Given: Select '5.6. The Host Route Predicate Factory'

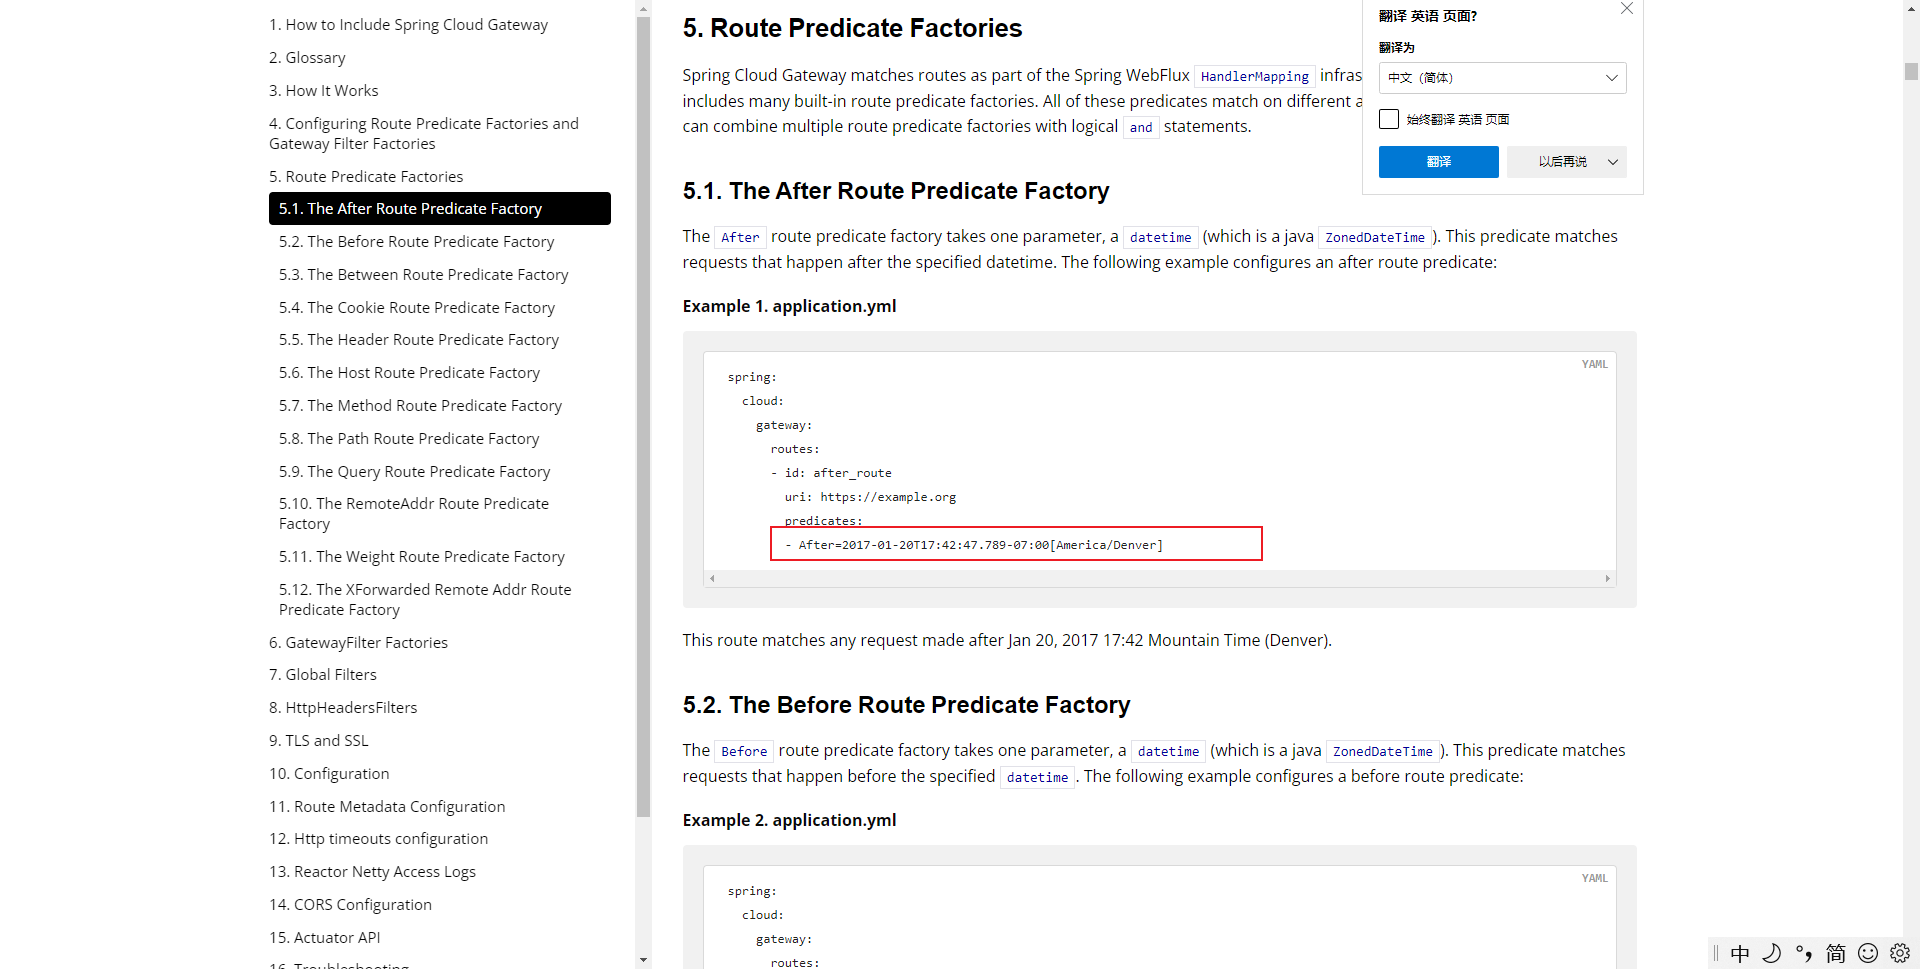Looking at the screenshot, I should [409, 373].
